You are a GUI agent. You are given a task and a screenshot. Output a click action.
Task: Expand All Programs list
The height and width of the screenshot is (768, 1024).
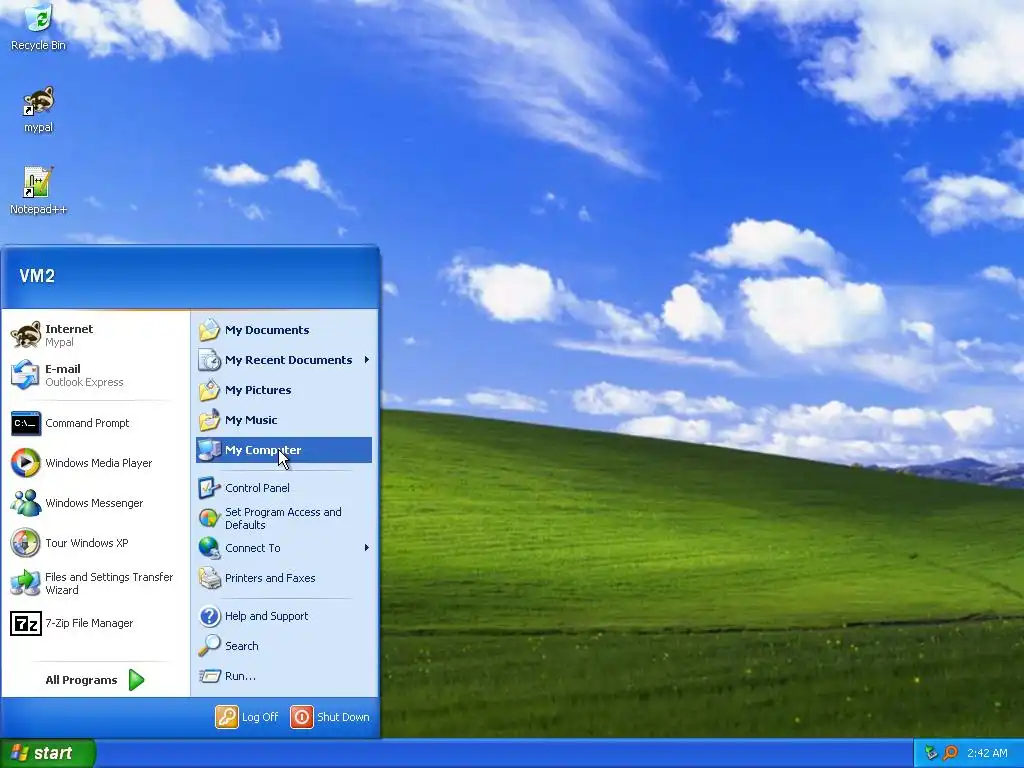coord(95,680)
